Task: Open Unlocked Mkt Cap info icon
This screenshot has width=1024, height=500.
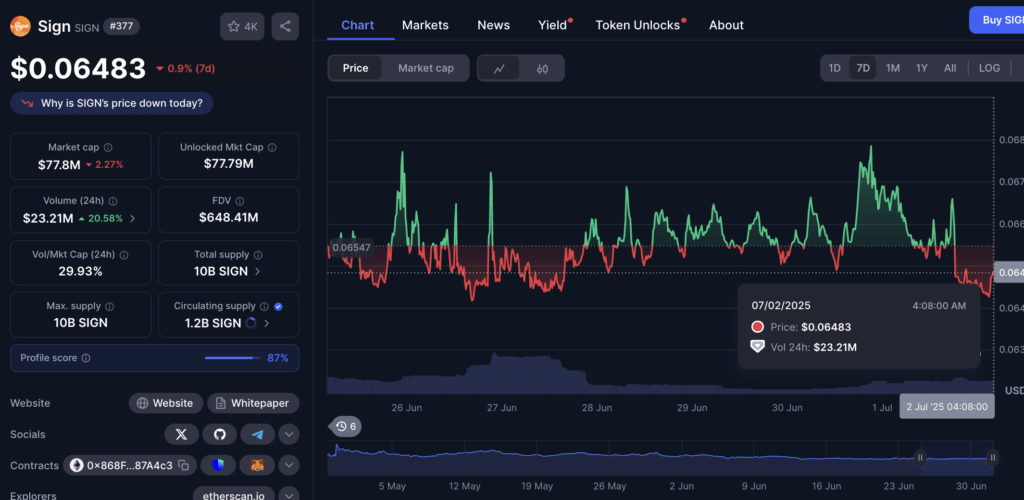Action: [x=272, y=148]
